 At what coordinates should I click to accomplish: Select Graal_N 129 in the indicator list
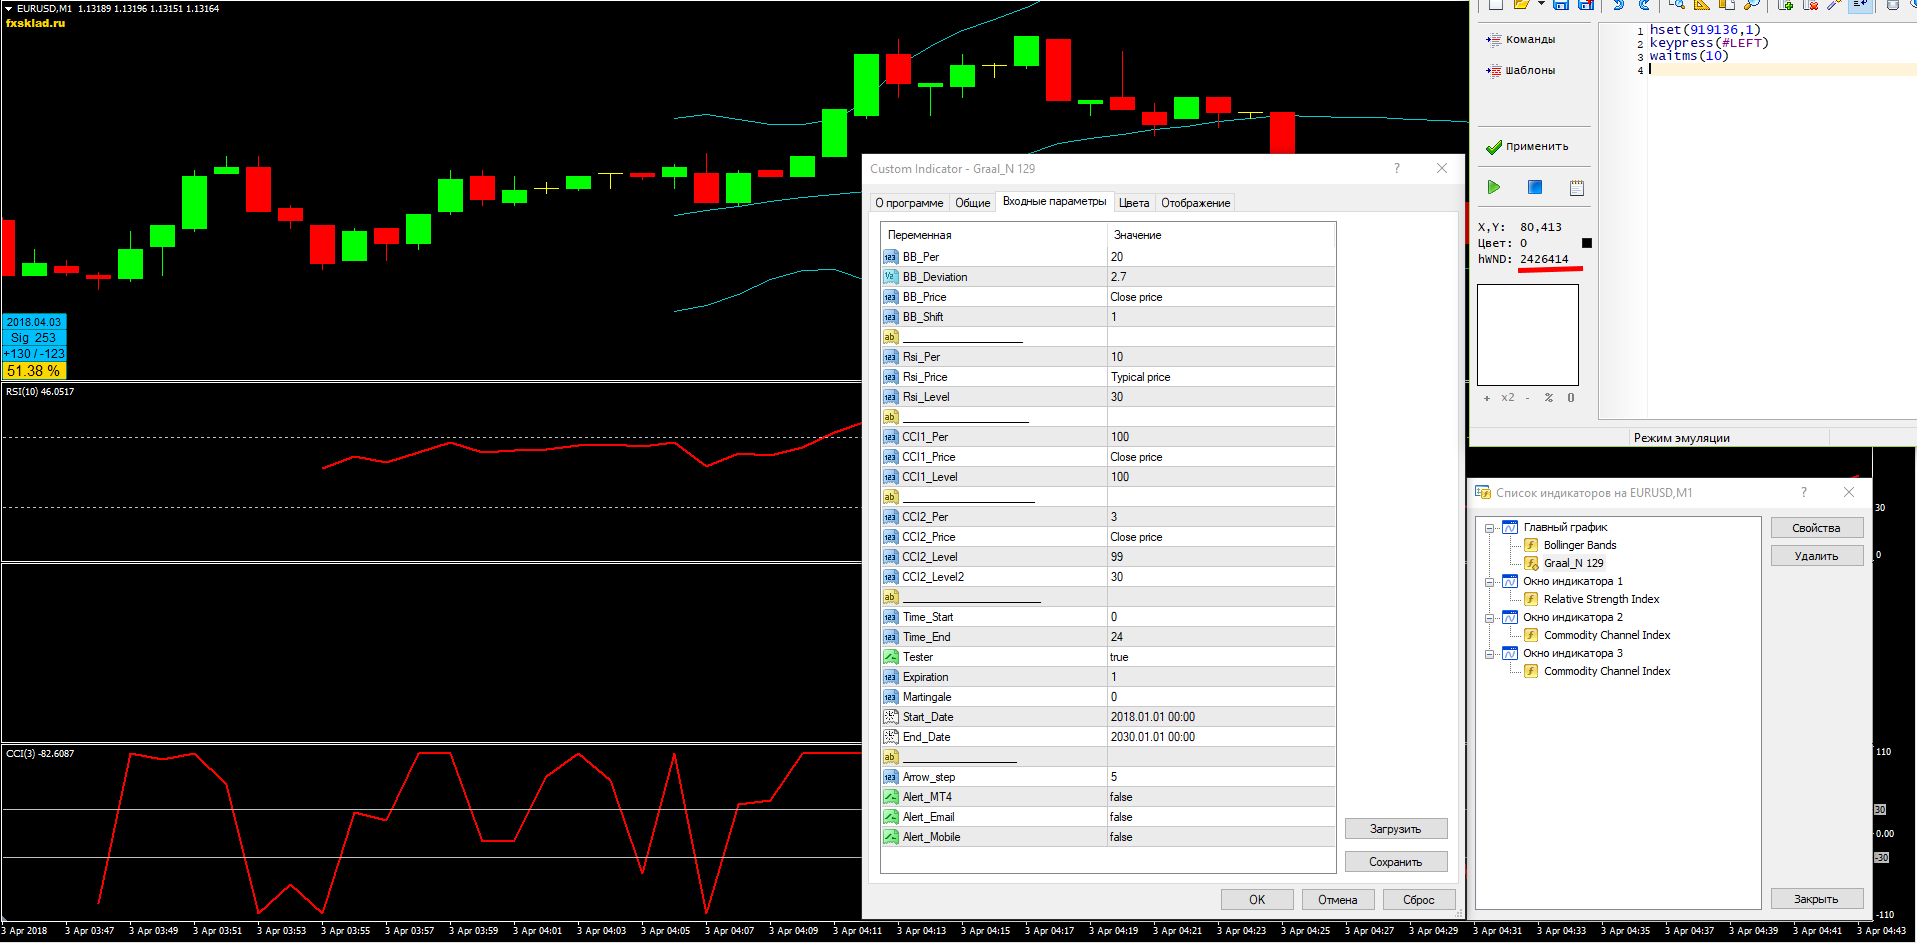pos(1573,563)
